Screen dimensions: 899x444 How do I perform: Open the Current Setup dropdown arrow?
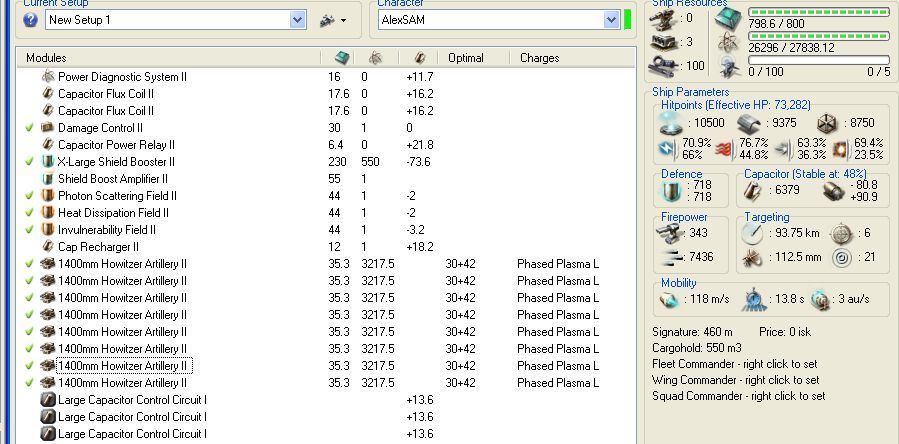(x=297, y=20)
